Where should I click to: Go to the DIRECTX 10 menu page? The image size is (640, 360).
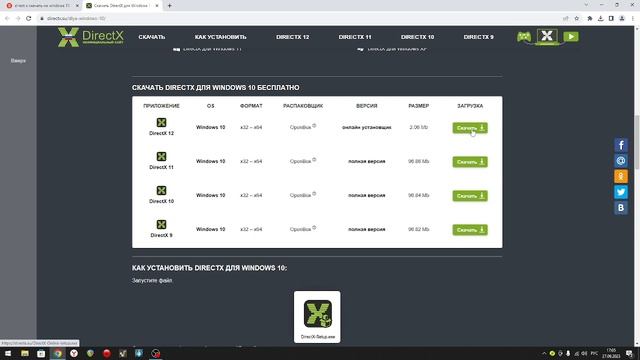point(417,37)
